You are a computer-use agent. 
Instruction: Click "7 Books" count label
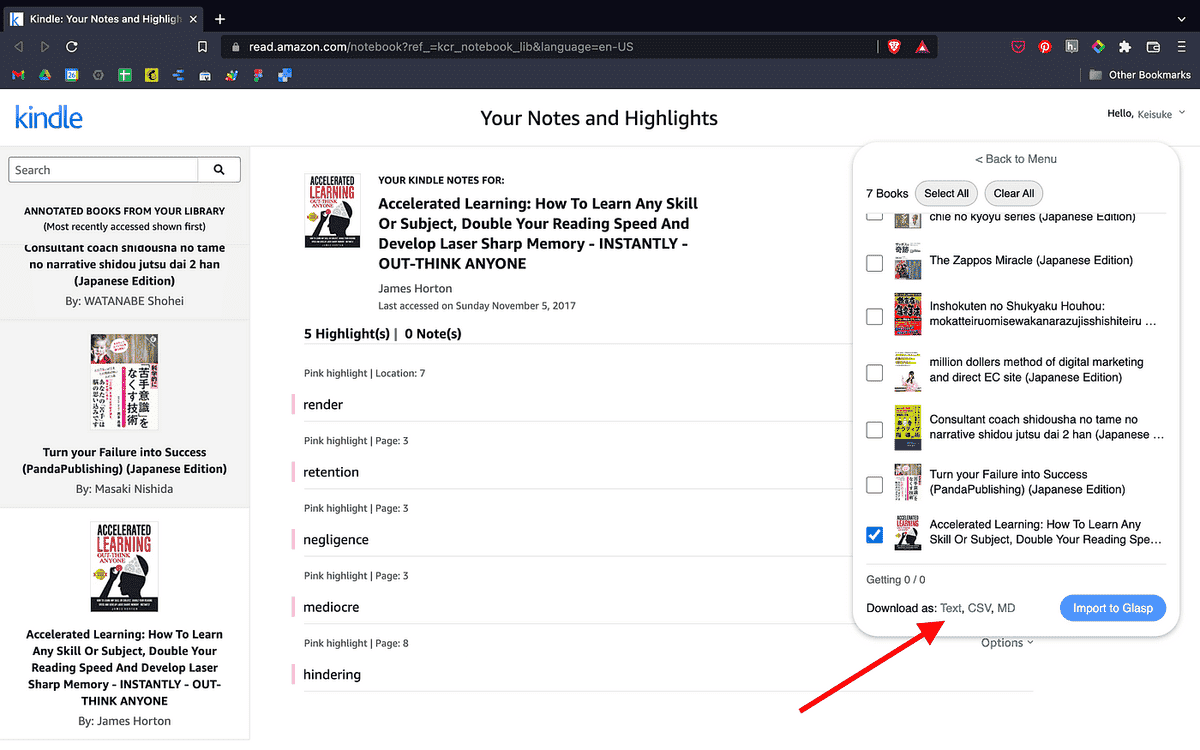pyautogui.click(x=887, y=194)
